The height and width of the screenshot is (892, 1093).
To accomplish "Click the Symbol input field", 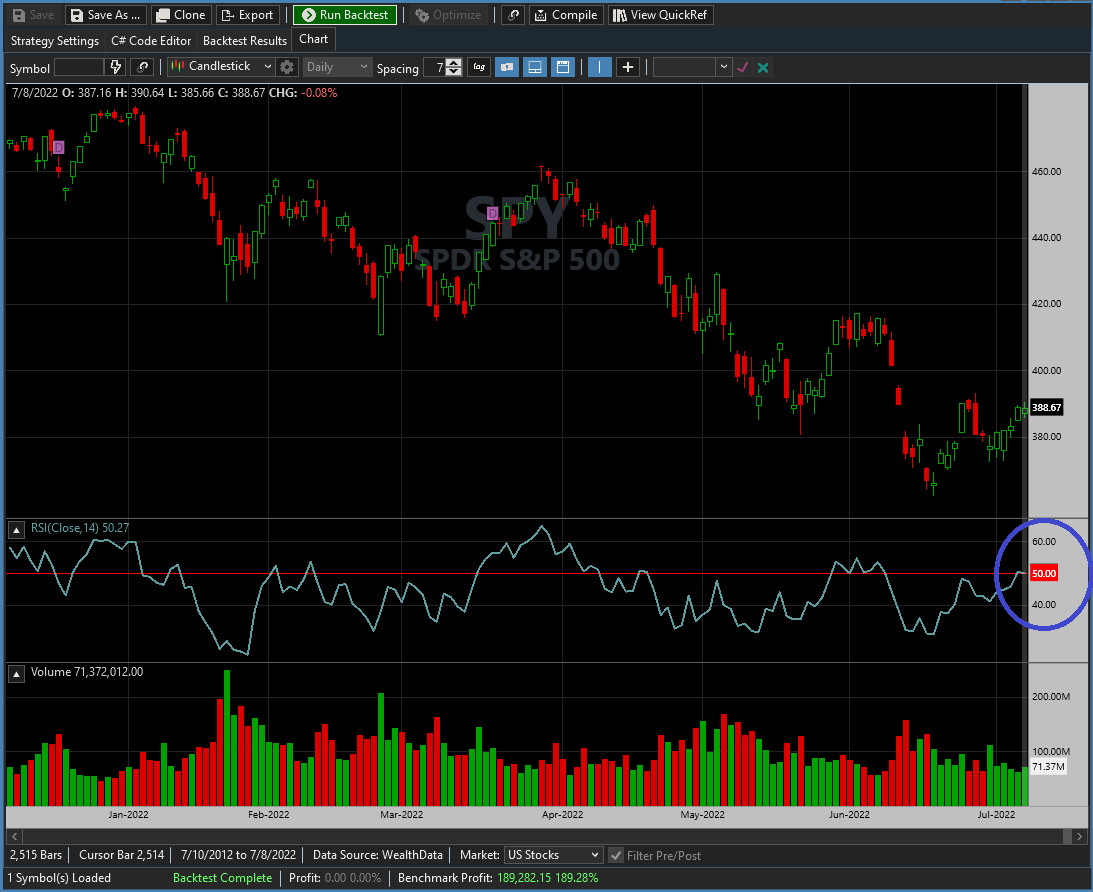I will click(79, 68).
